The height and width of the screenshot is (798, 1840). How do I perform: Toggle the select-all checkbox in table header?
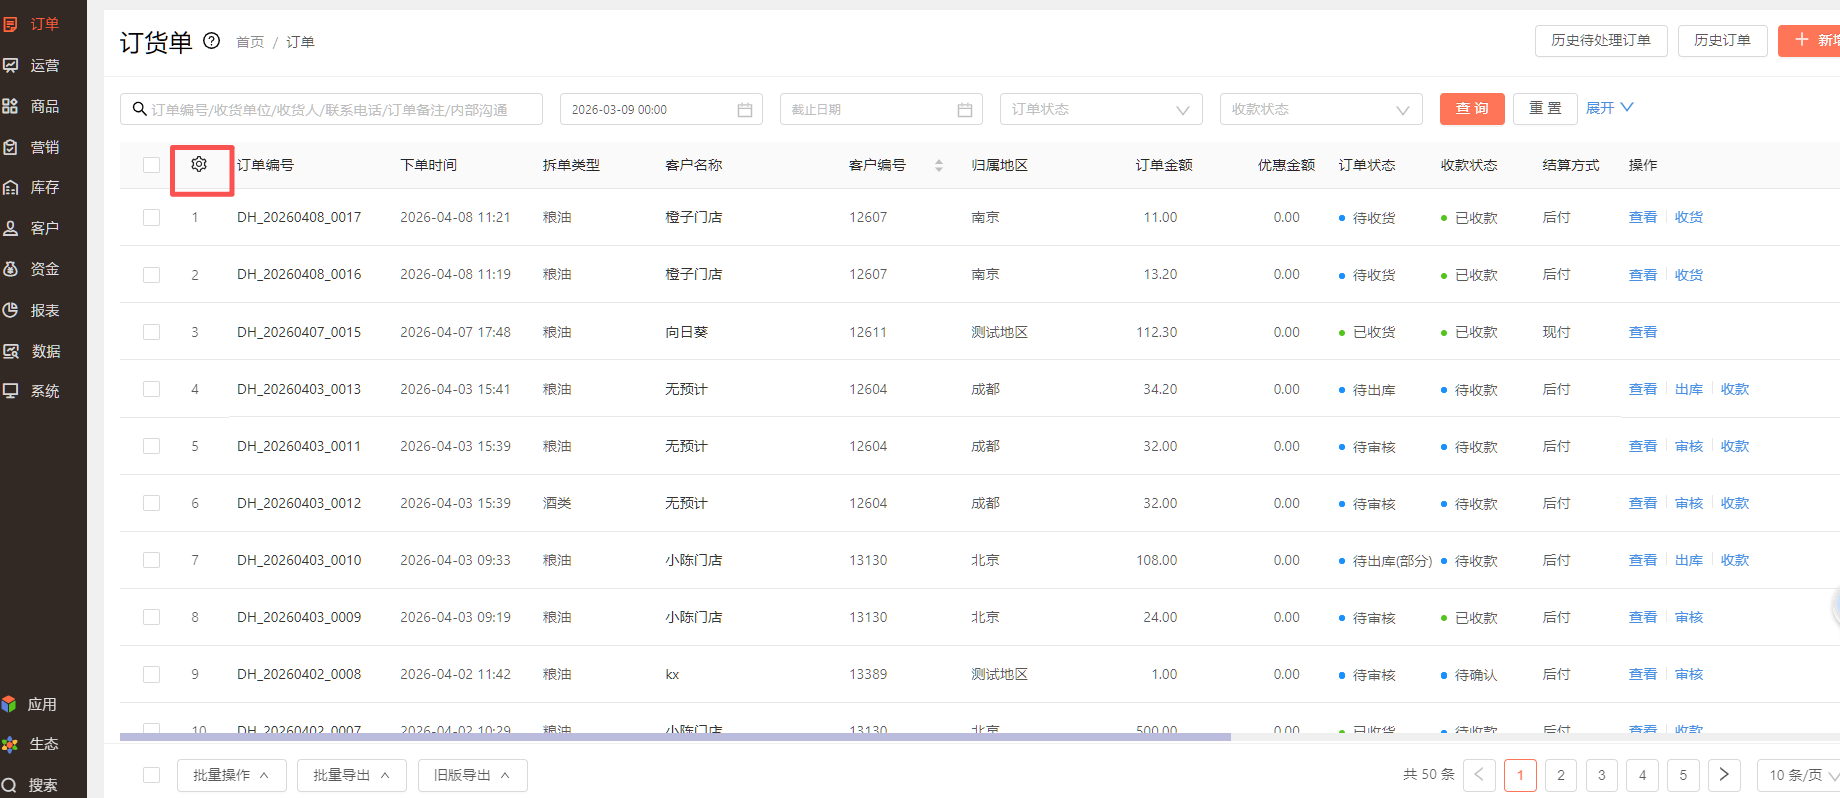coord(151,165)
